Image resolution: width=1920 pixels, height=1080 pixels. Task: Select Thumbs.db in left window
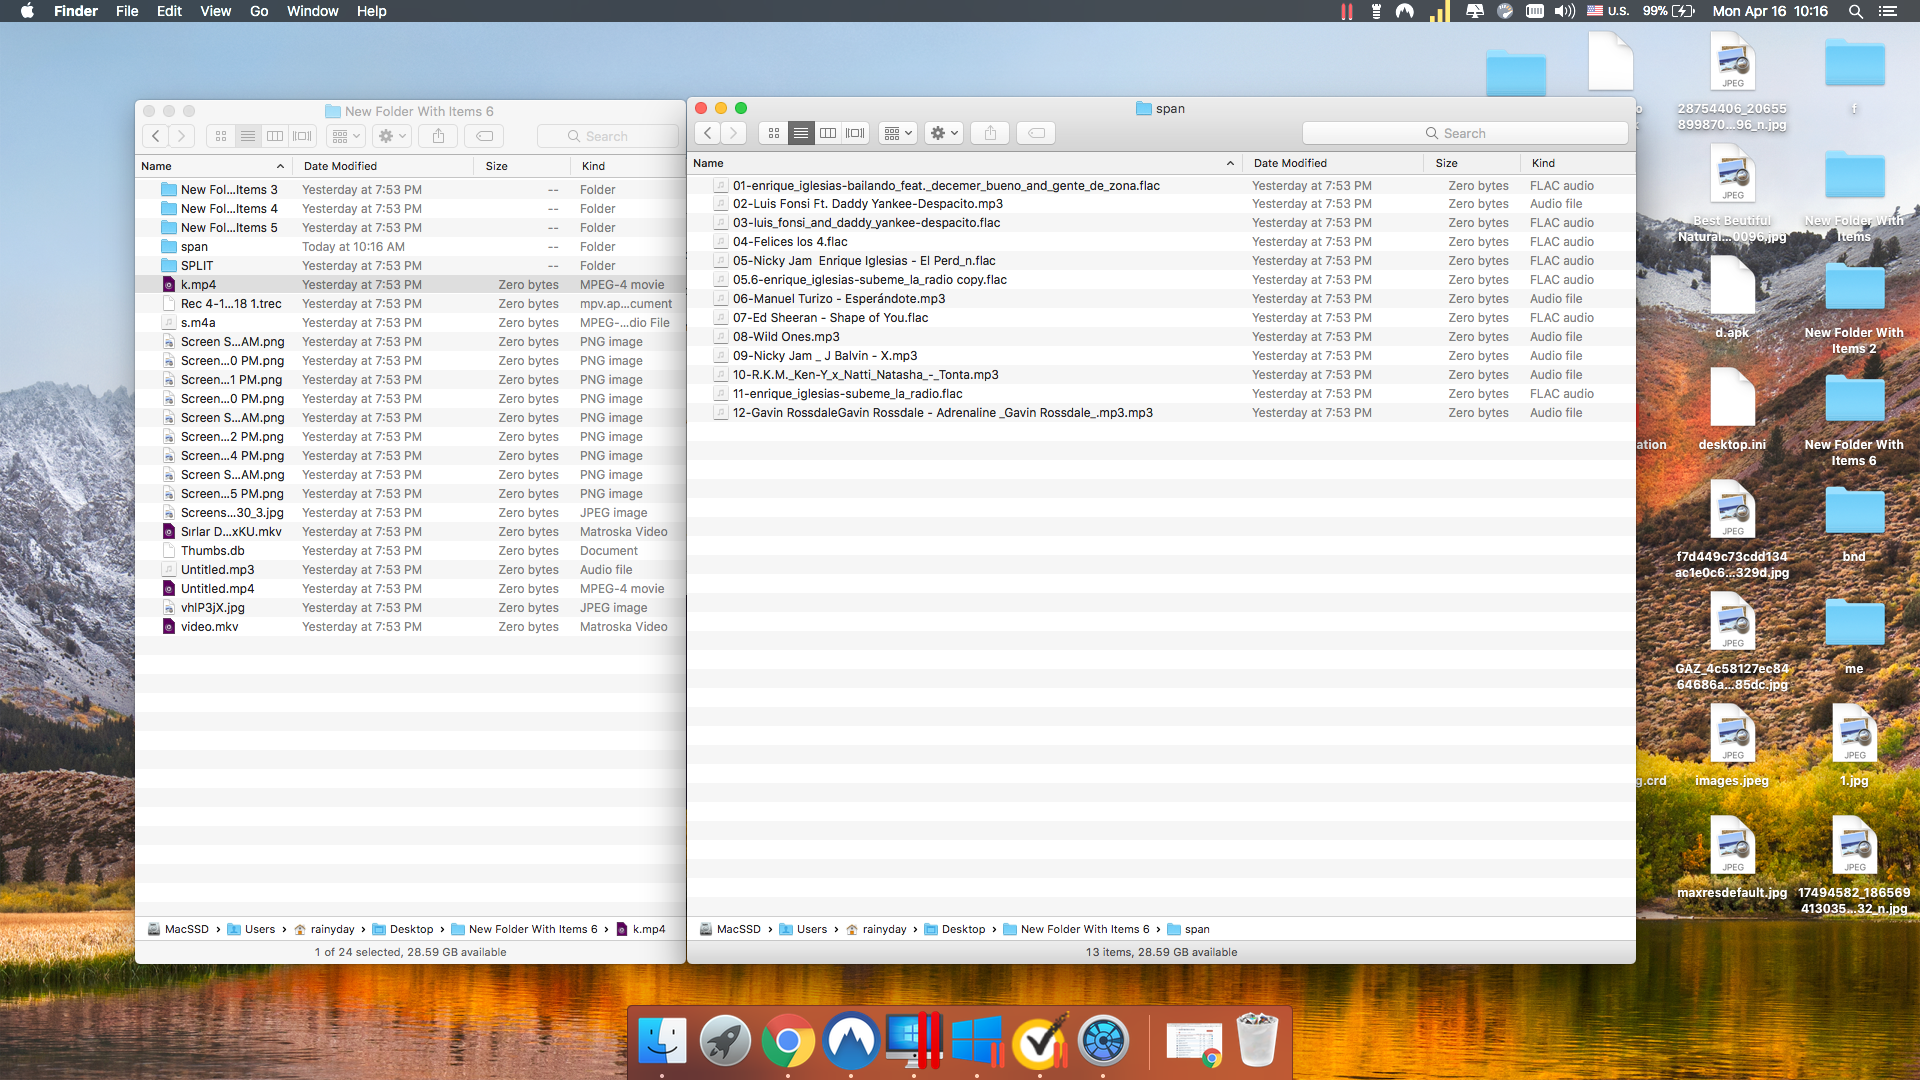[x=410, y=551]
